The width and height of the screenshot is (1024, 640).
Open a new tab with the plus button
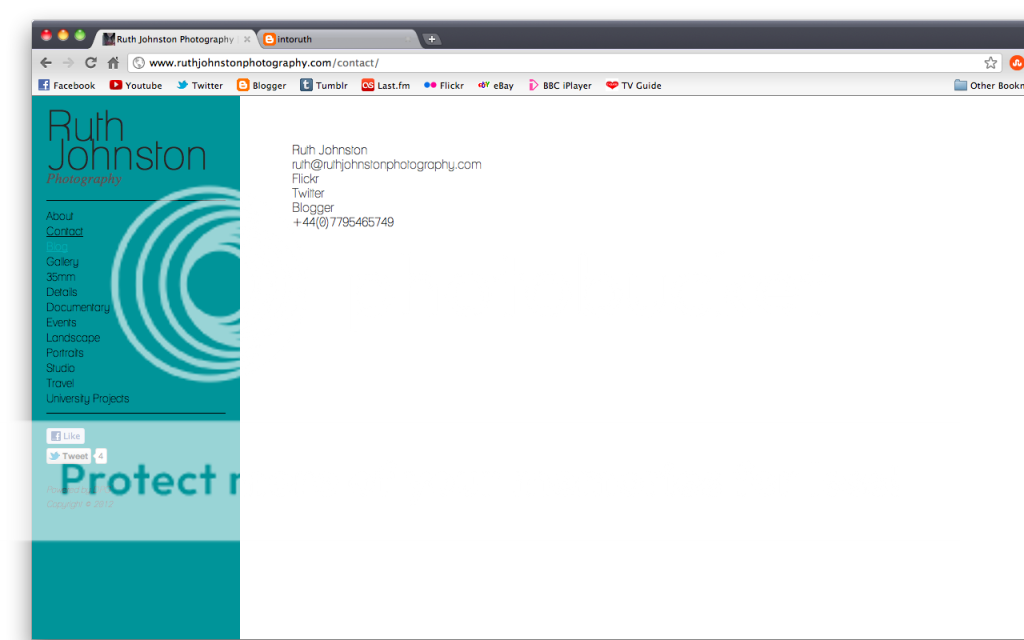point(432,39)
